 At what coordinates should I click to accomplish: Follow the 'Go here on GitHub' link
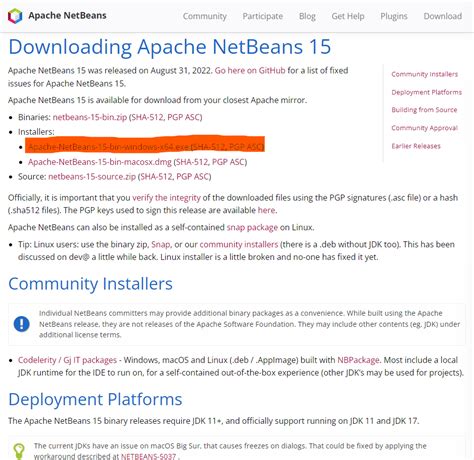[x=250, y=70]
